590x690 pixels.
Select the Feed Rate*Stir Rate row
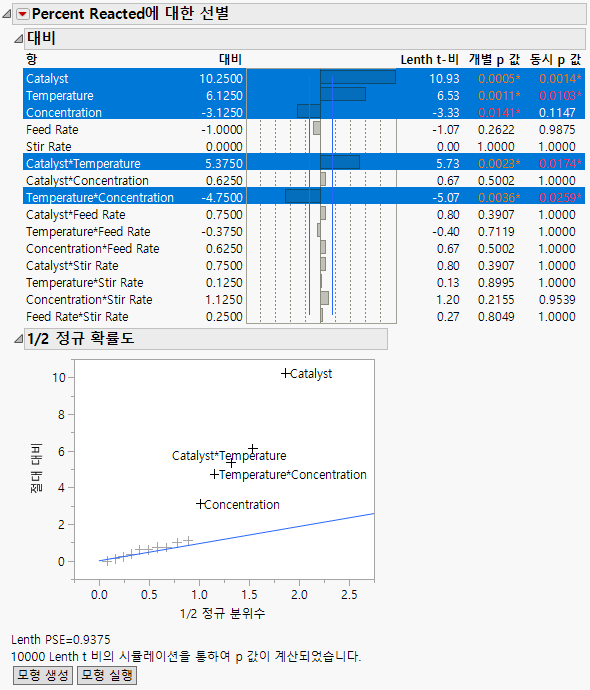click(304, 316)
